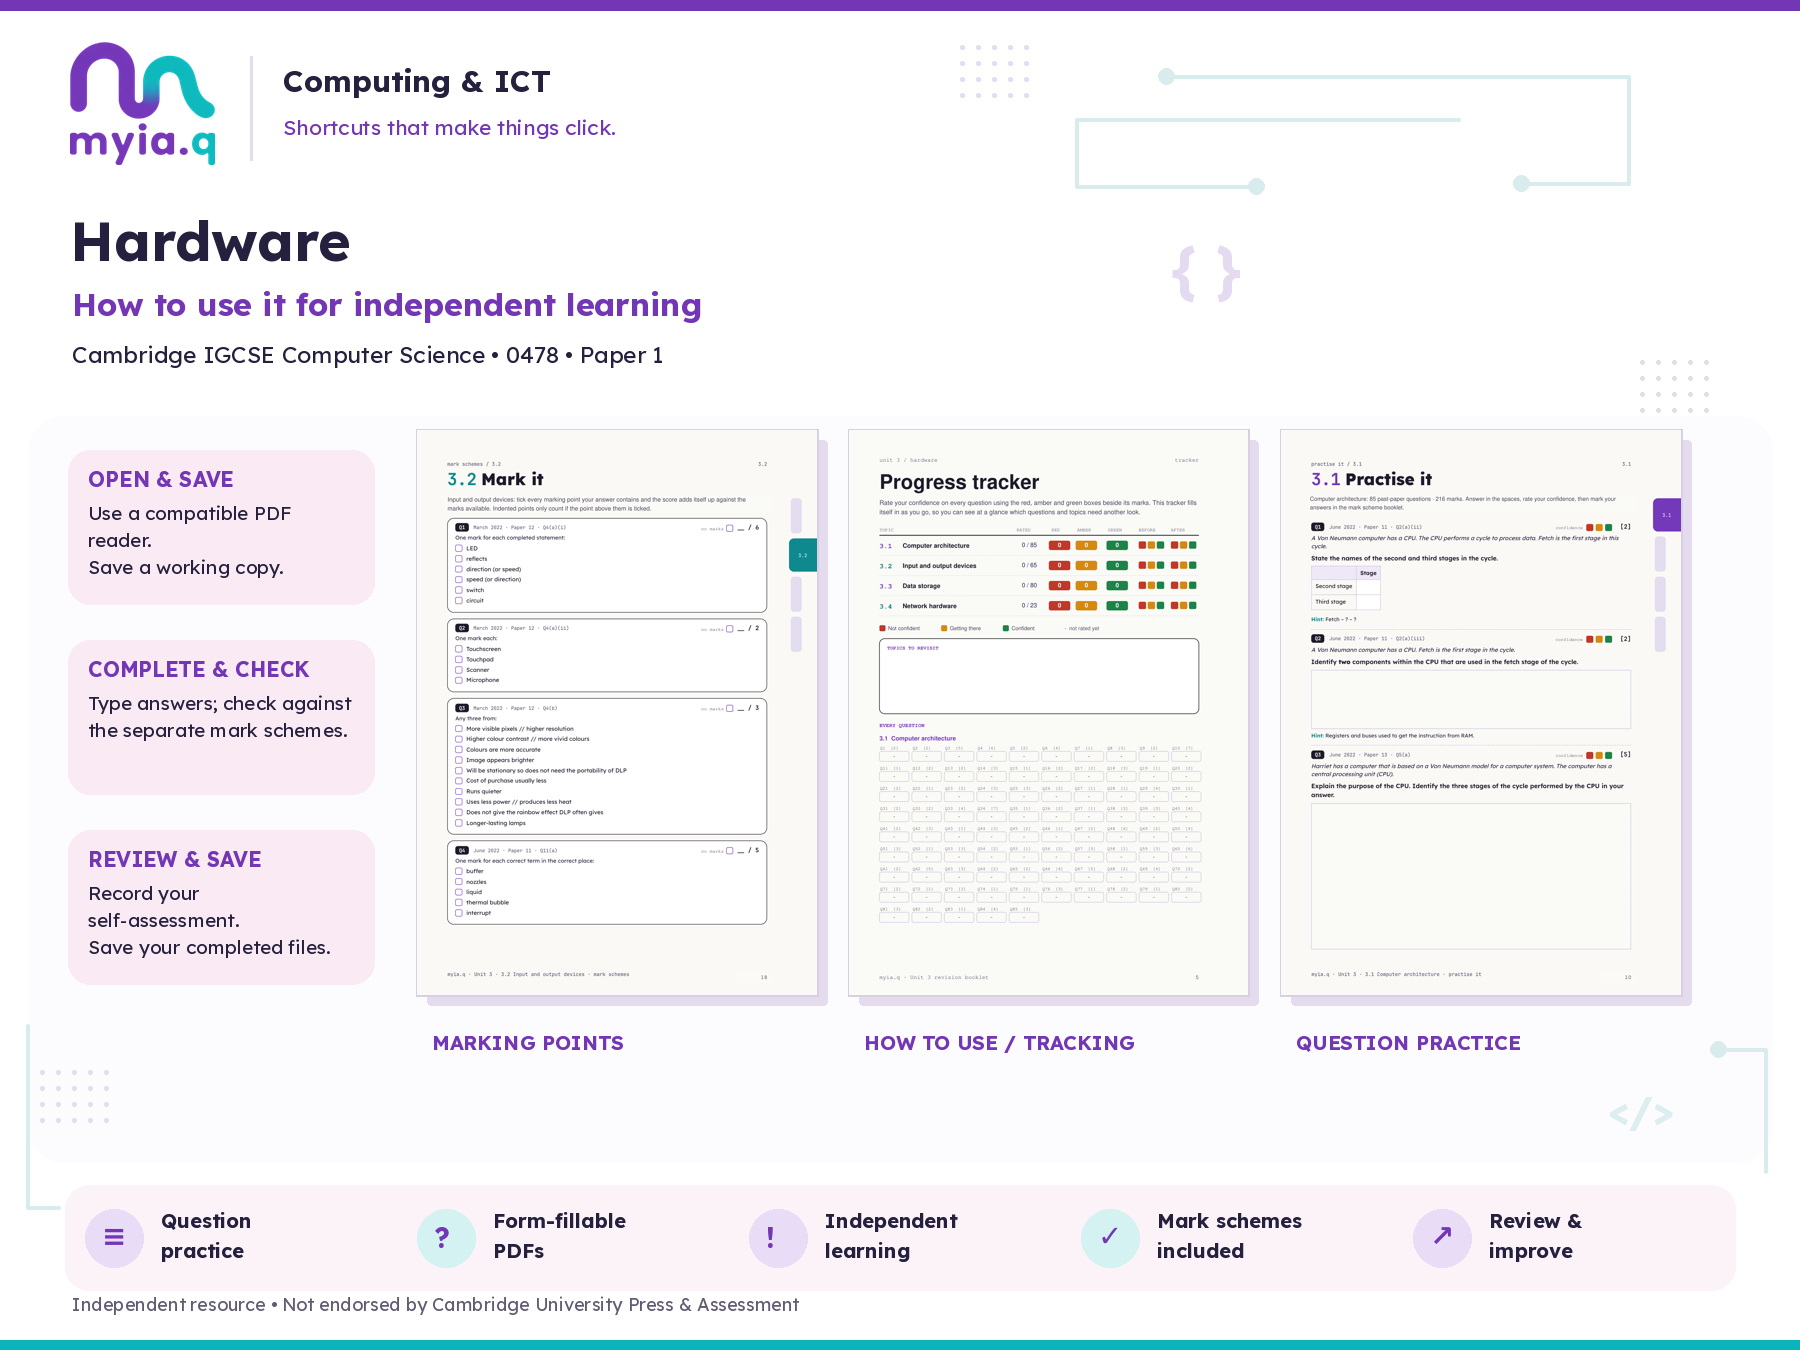The width and height of the screenshot is (1800, 1350).
Task: Select the purple 3.1 side tab
Action: [x=1667, y=515]
